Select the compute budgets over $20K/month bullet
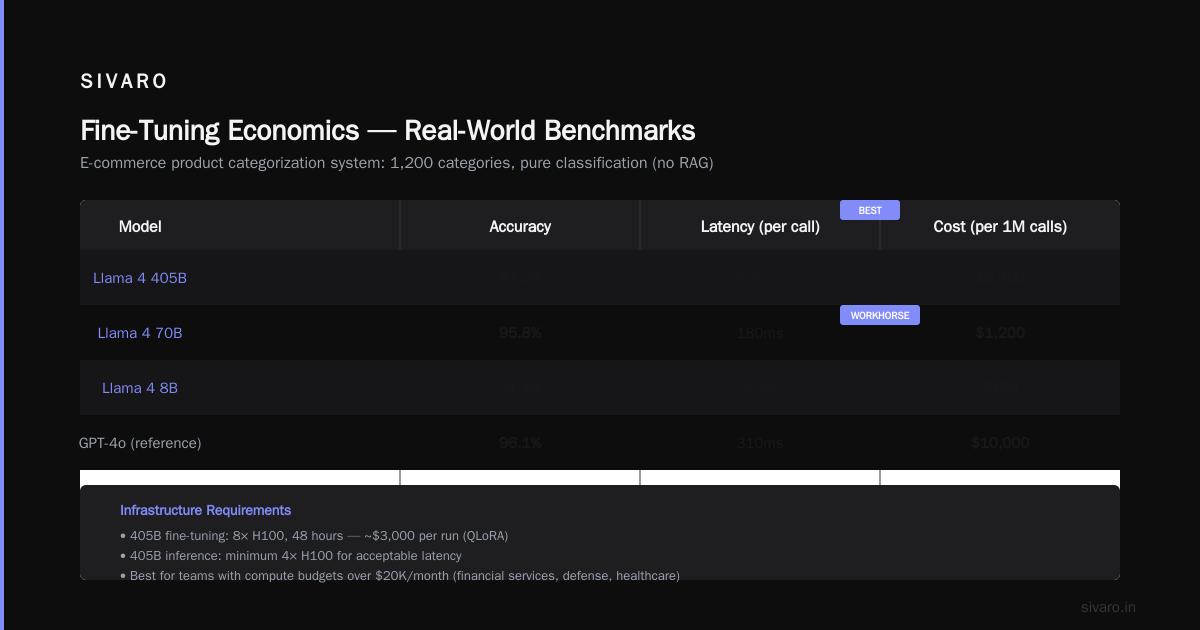1200x630 pixels. (400, 575)
